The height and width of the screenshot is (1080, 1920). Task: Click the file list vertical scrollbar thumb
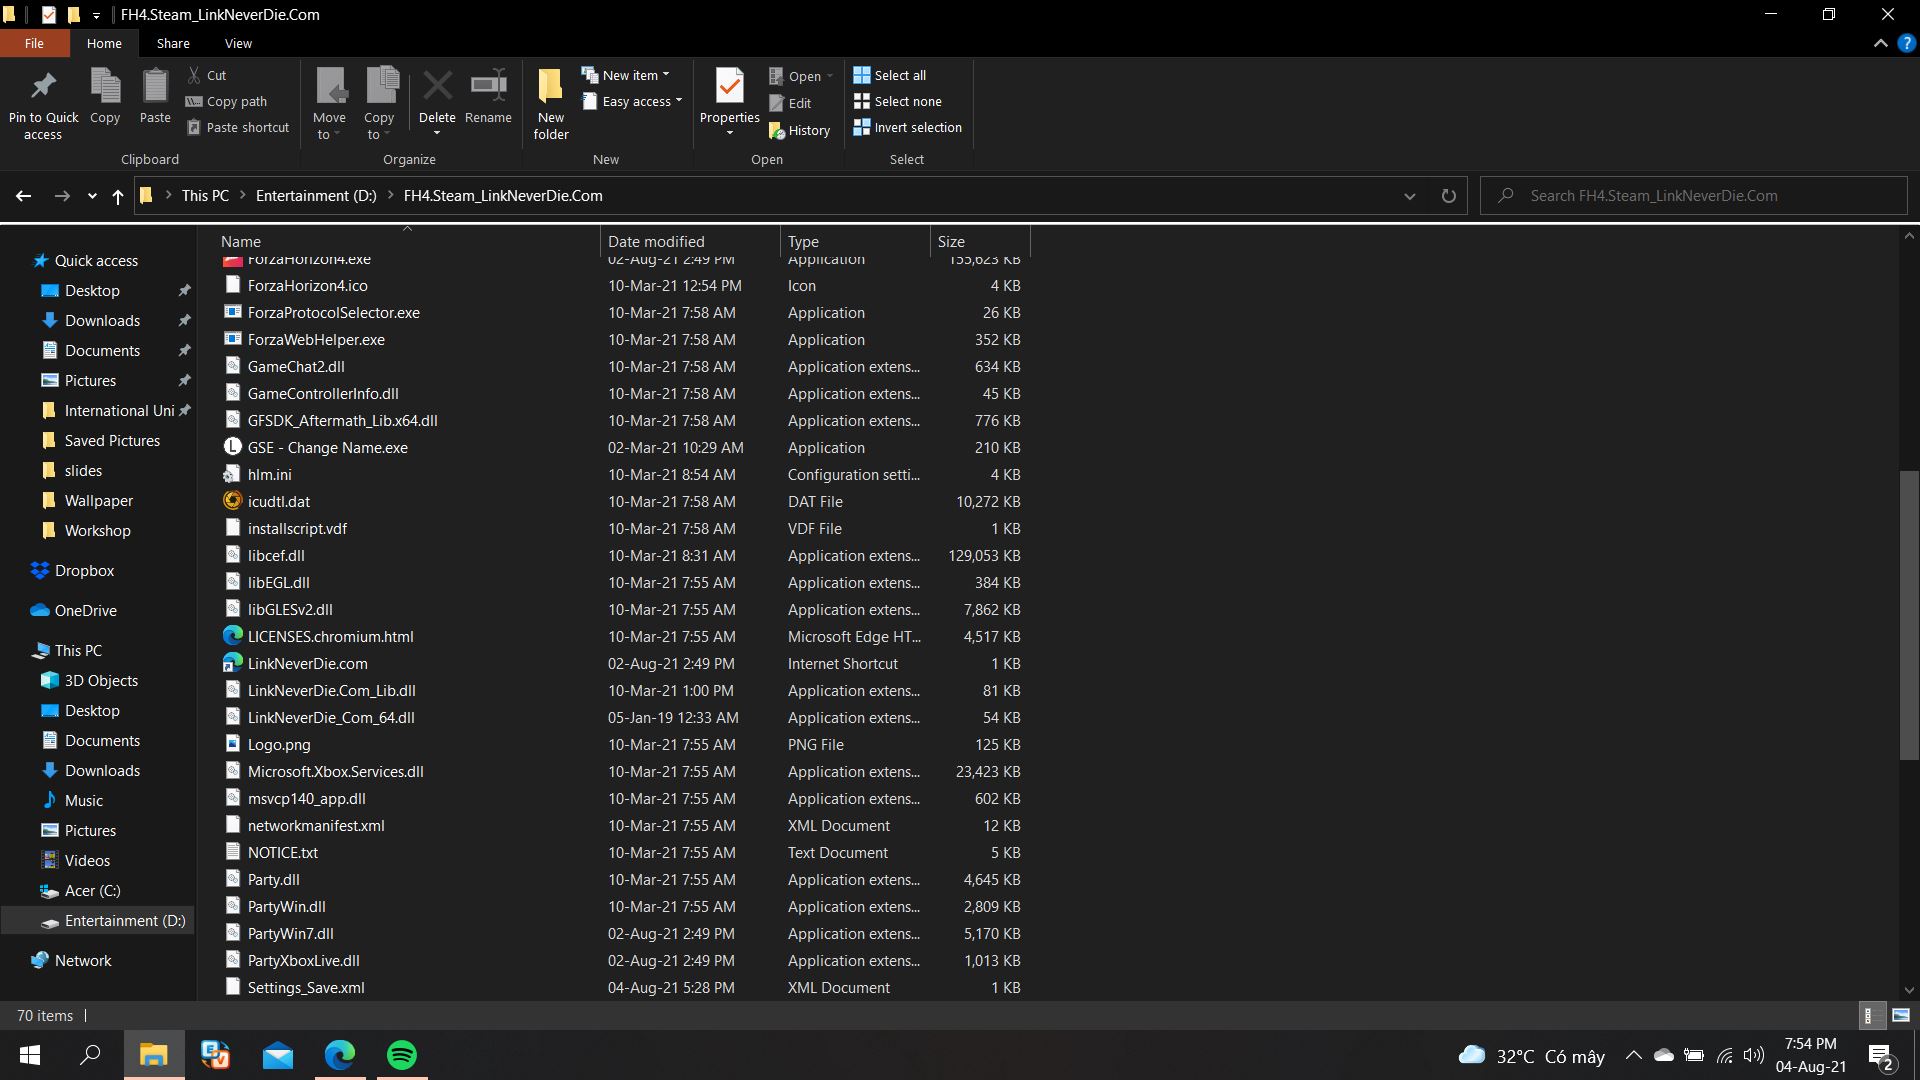tap(1908, 615)
